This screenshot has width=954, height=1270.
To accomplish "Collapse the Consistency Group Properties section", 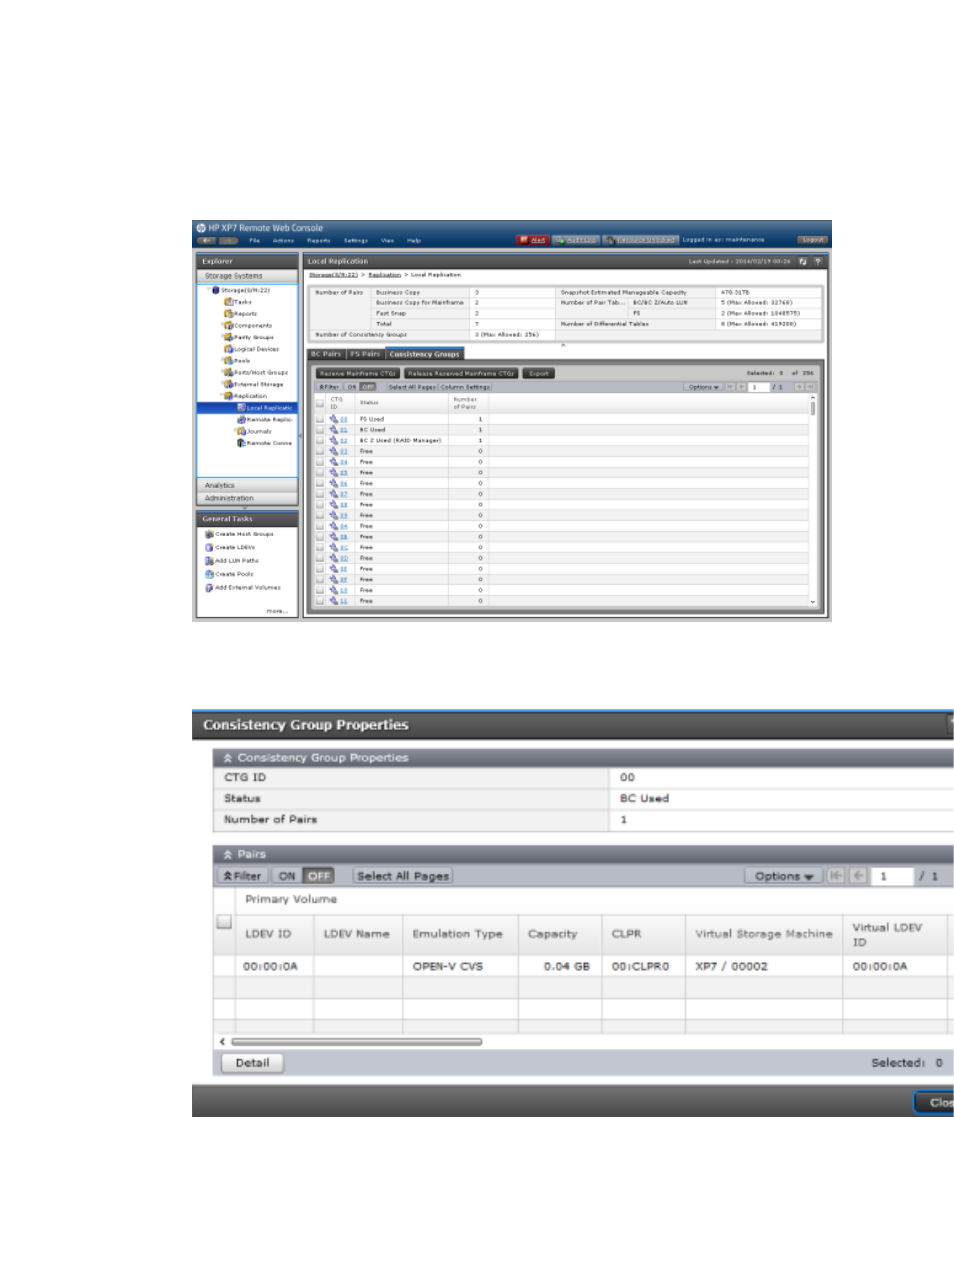I will 228,758.
